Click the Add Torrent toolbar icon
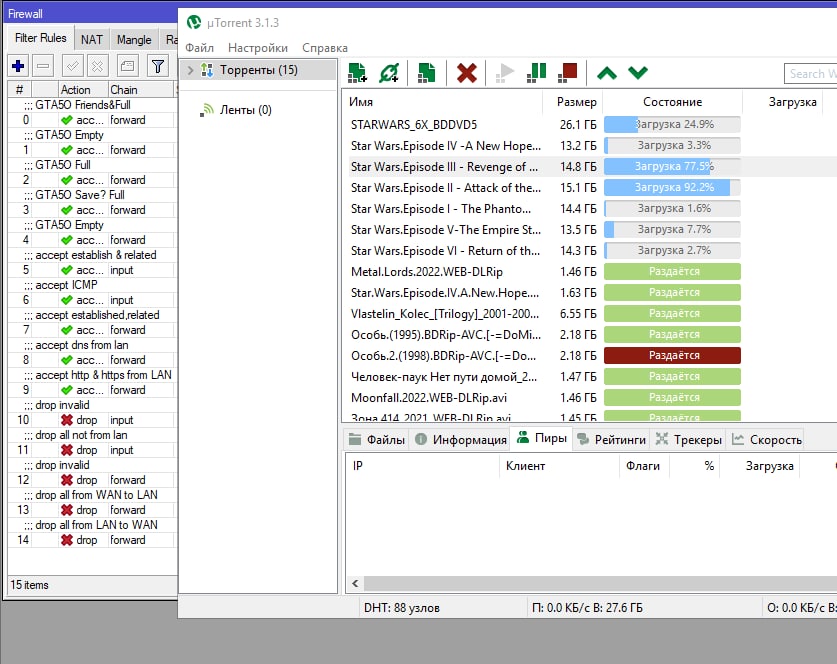This screenshot has width=837, height=664. coord(357,73)
